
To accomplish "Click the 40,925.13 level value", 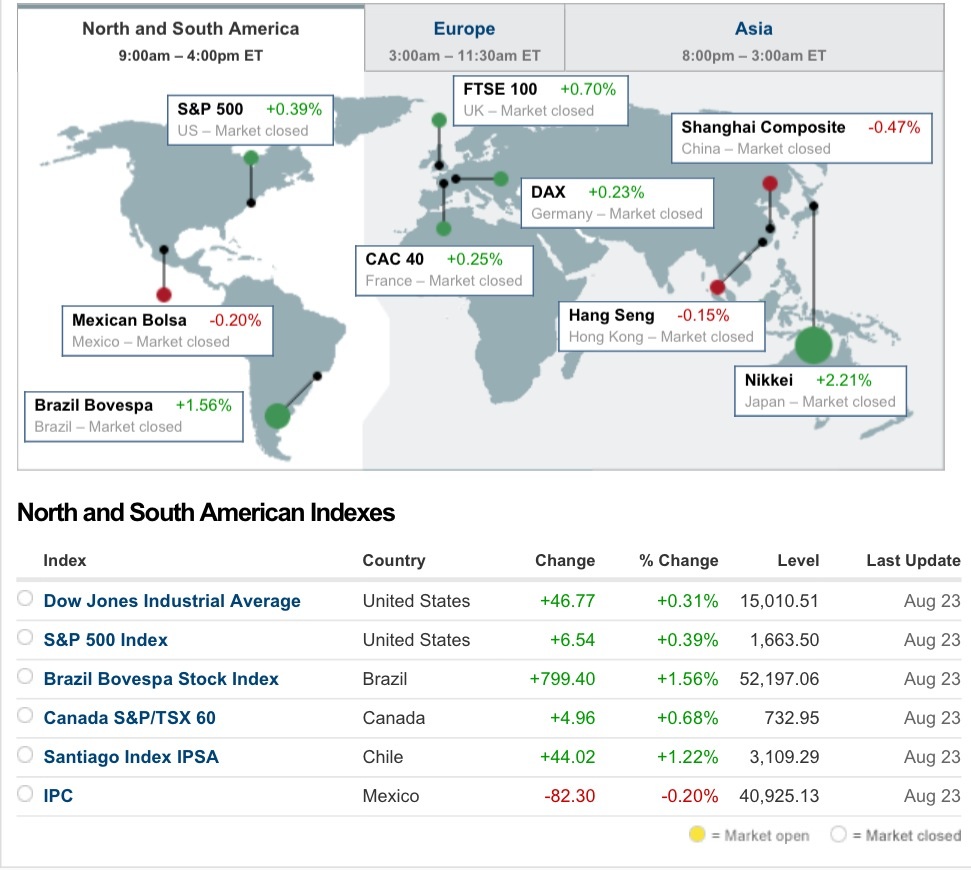I will [779, 796].
